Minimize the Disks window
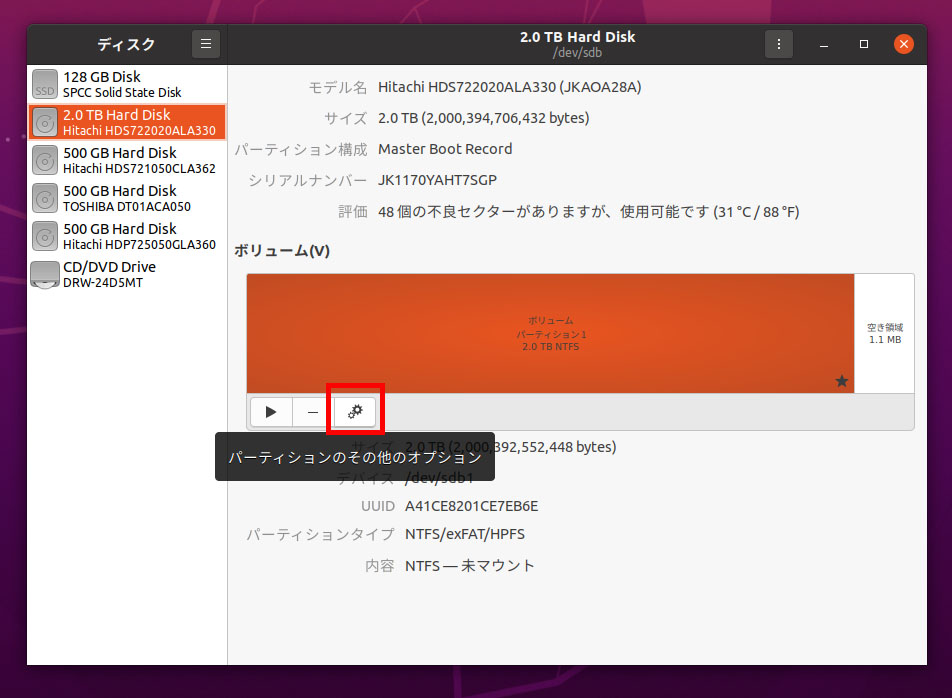This screenshot has width=952, height=698. click(824, 44)
